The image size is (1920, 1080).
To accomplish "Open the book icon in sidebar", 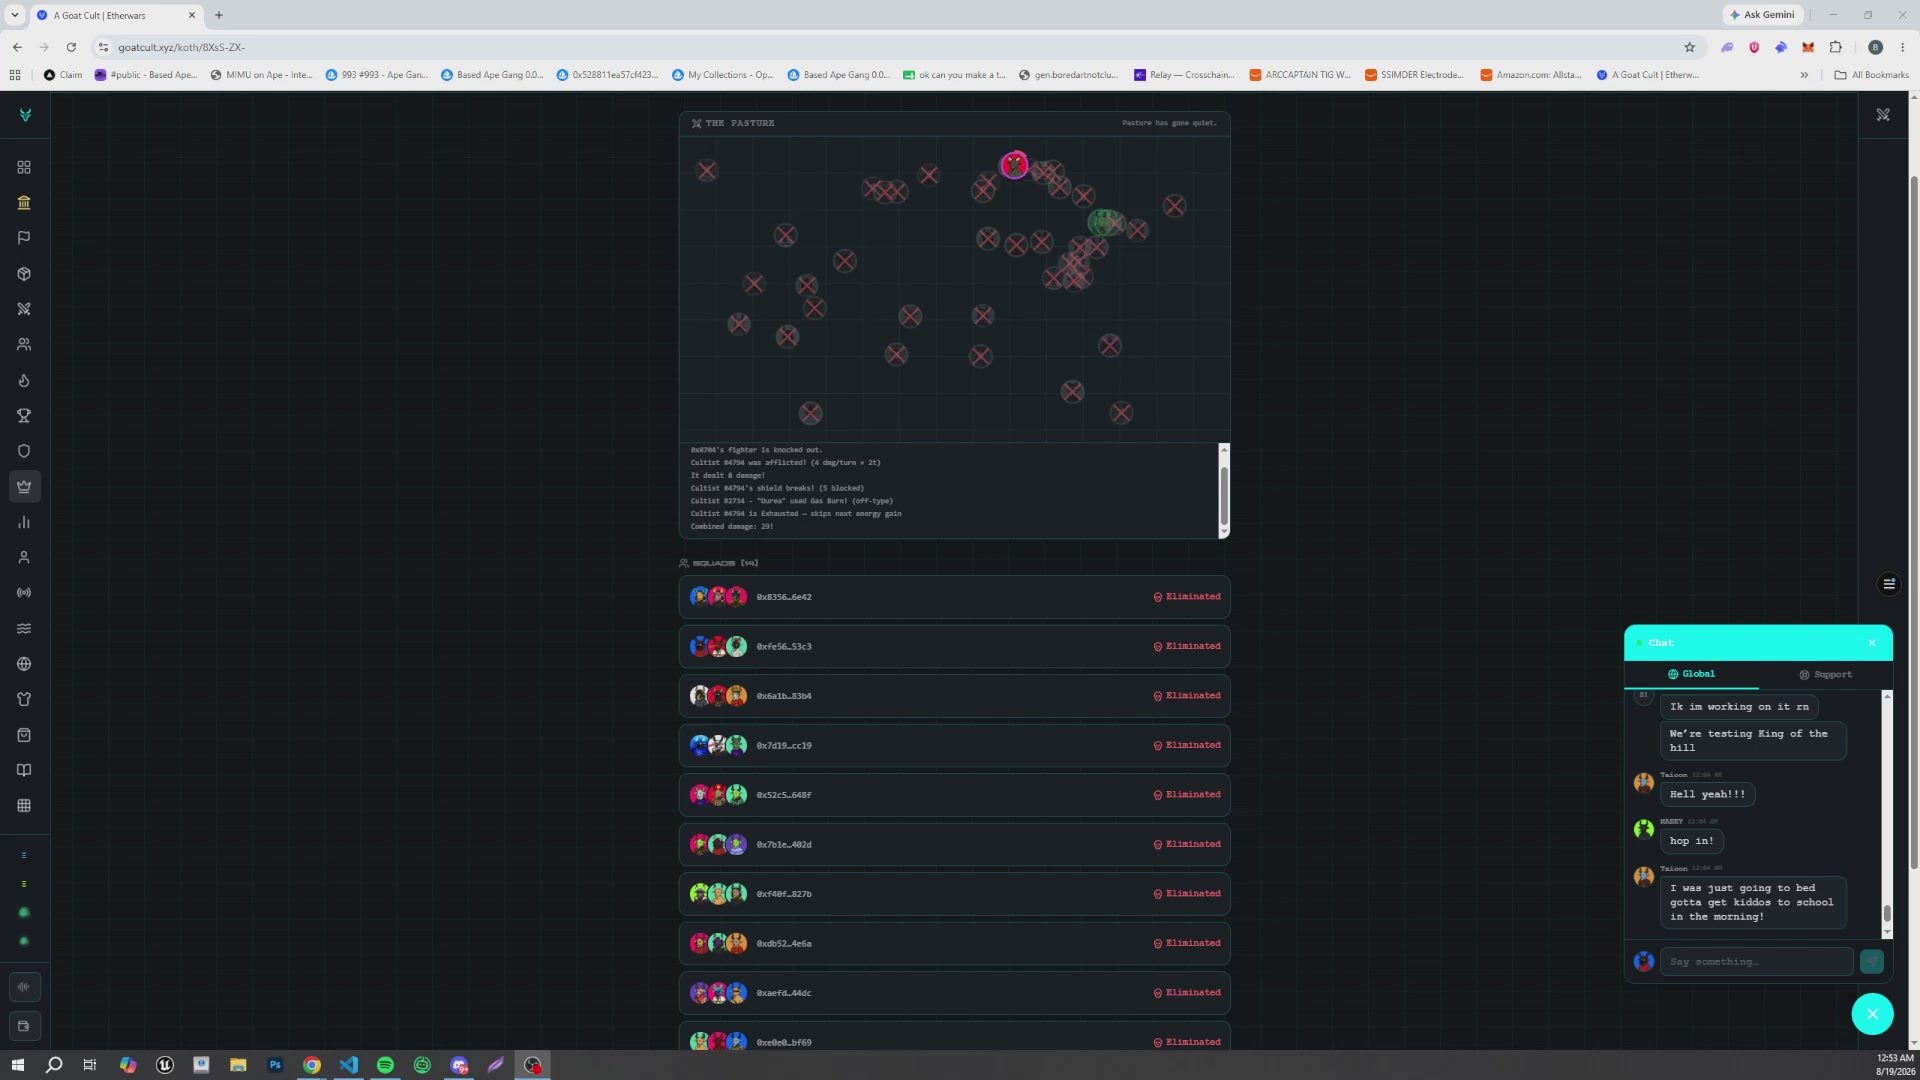I will coord(24,771).
